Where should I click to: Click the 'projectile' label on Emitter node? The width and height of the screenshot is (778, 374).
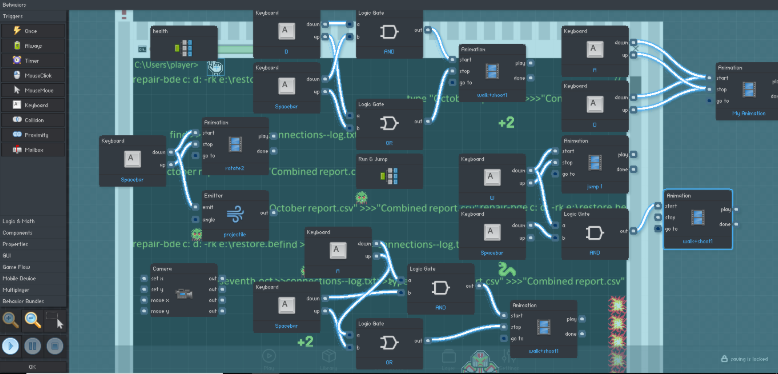point(235,234)
